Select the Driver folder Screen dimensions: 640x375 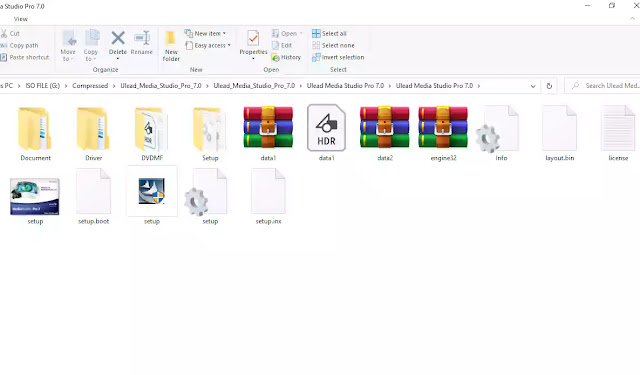93,133
